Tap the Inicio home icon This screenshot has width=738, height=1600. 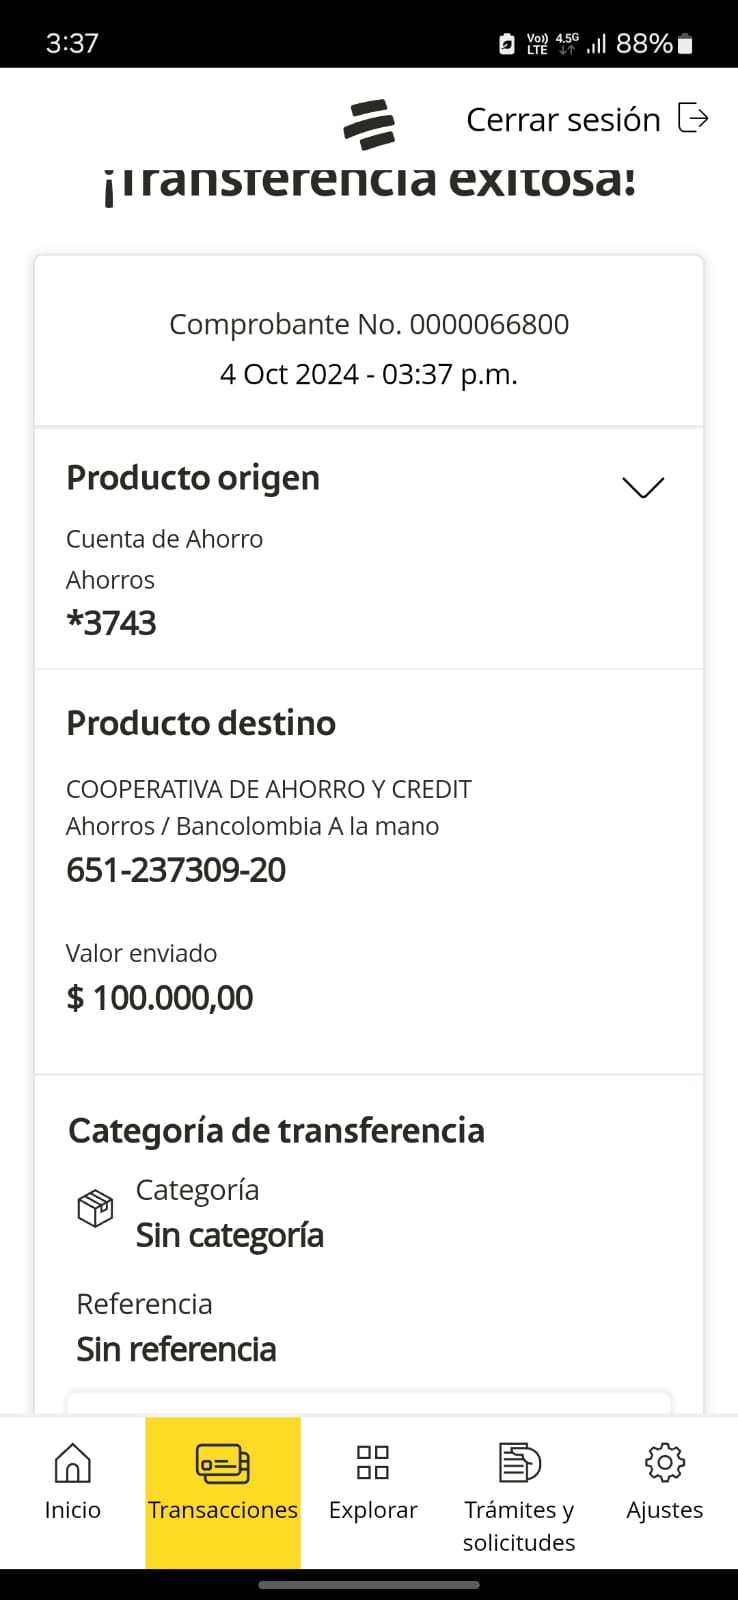coord(72,1463)
